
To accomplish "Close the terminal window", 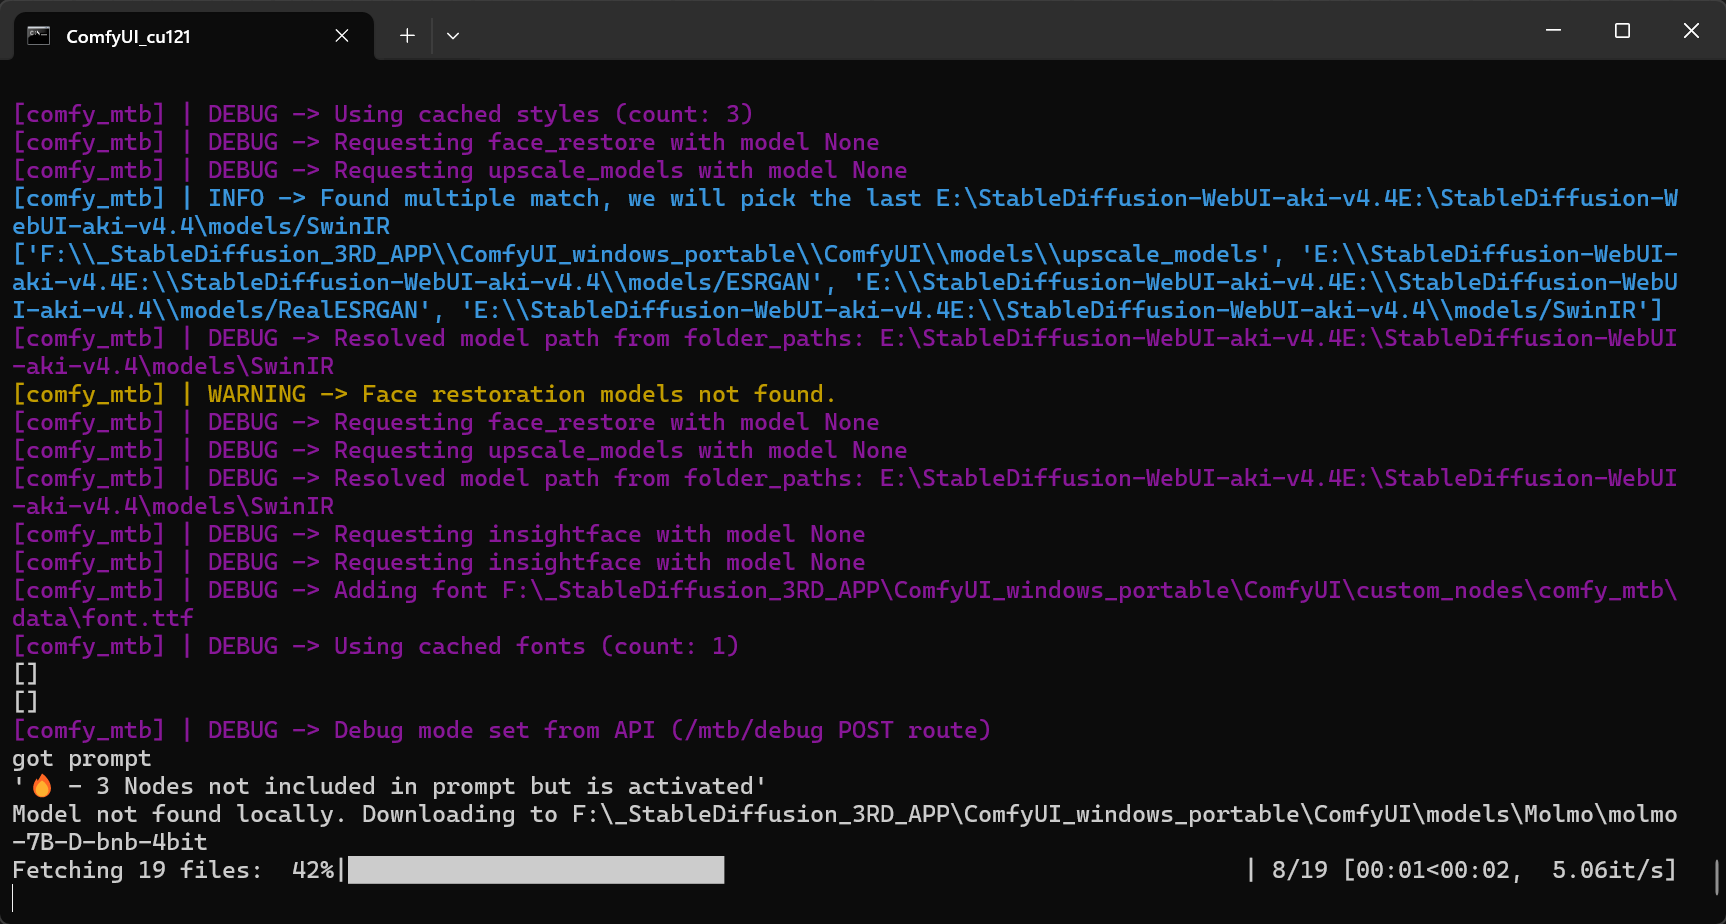I will point(1691,30).
